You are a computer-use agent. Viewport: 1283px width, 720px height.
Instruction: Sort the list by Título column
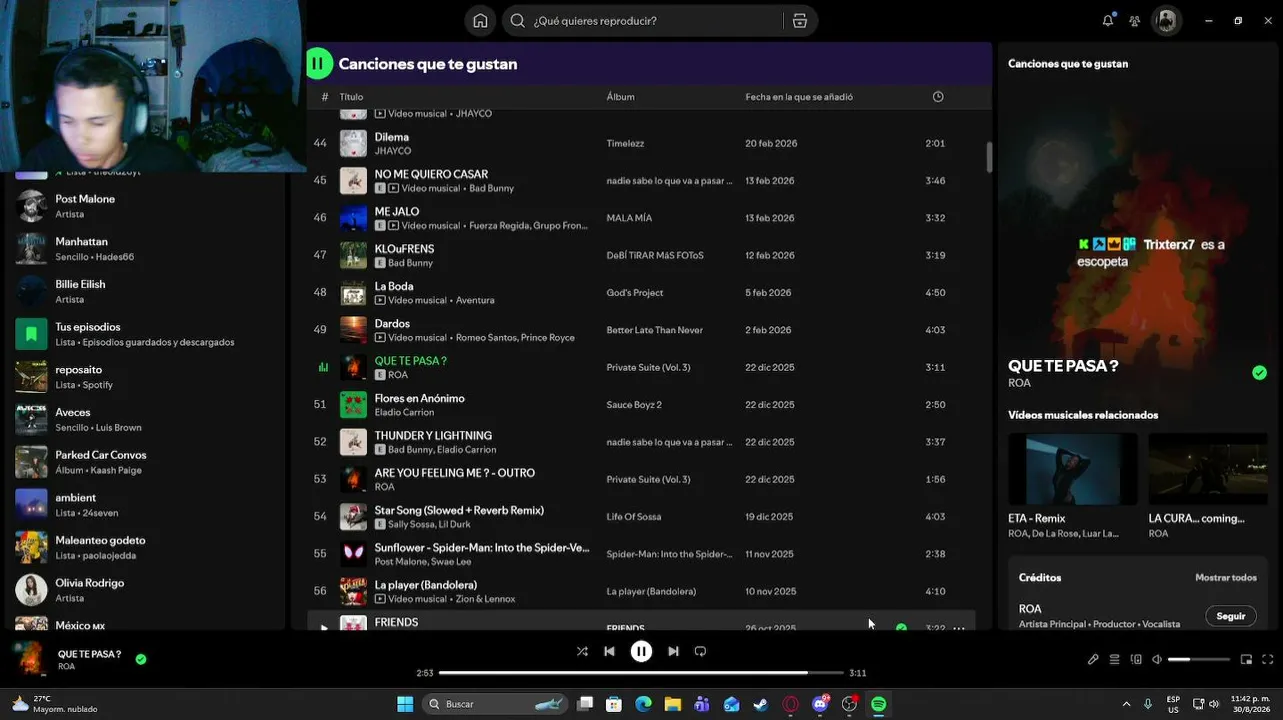[351, 97]
